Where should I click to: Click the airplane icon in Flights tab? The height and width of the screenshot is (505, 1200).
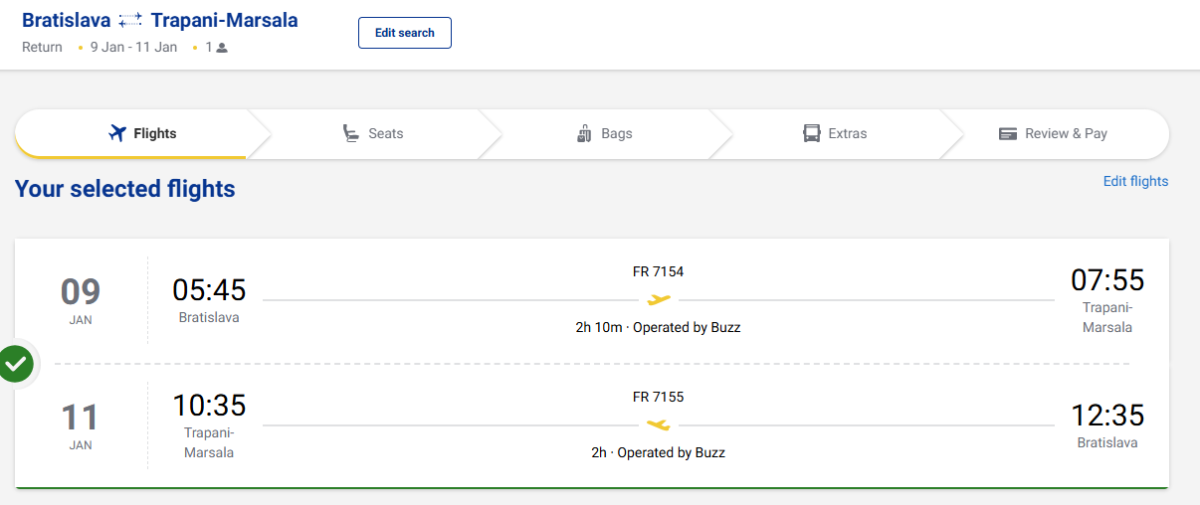tap(117, 133)
